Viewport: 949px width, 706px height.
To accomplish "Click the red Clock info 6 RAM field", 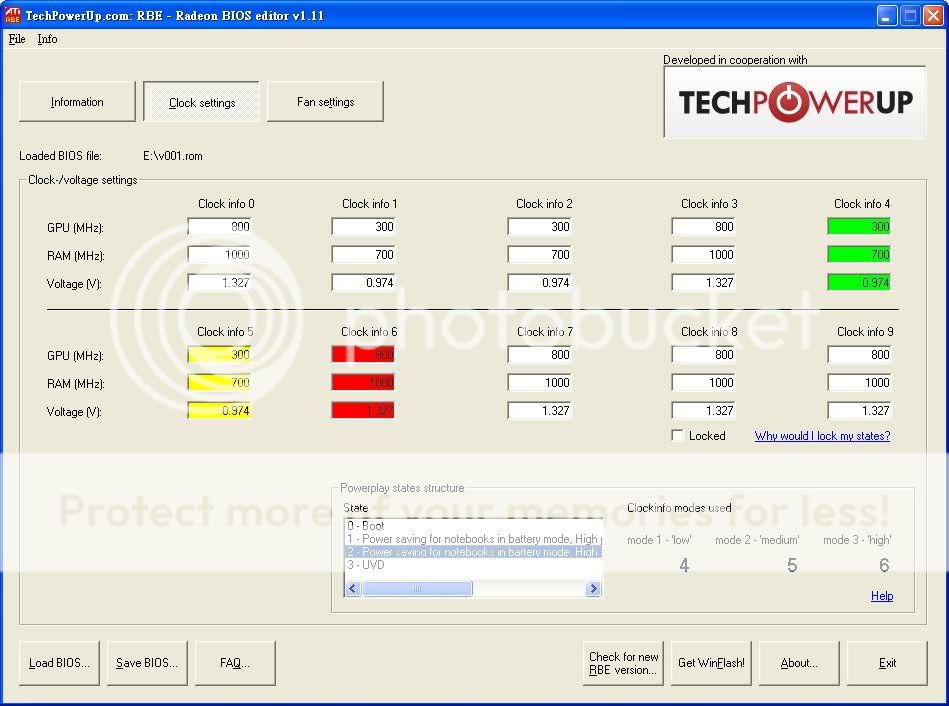I will [x=363, y=383].
